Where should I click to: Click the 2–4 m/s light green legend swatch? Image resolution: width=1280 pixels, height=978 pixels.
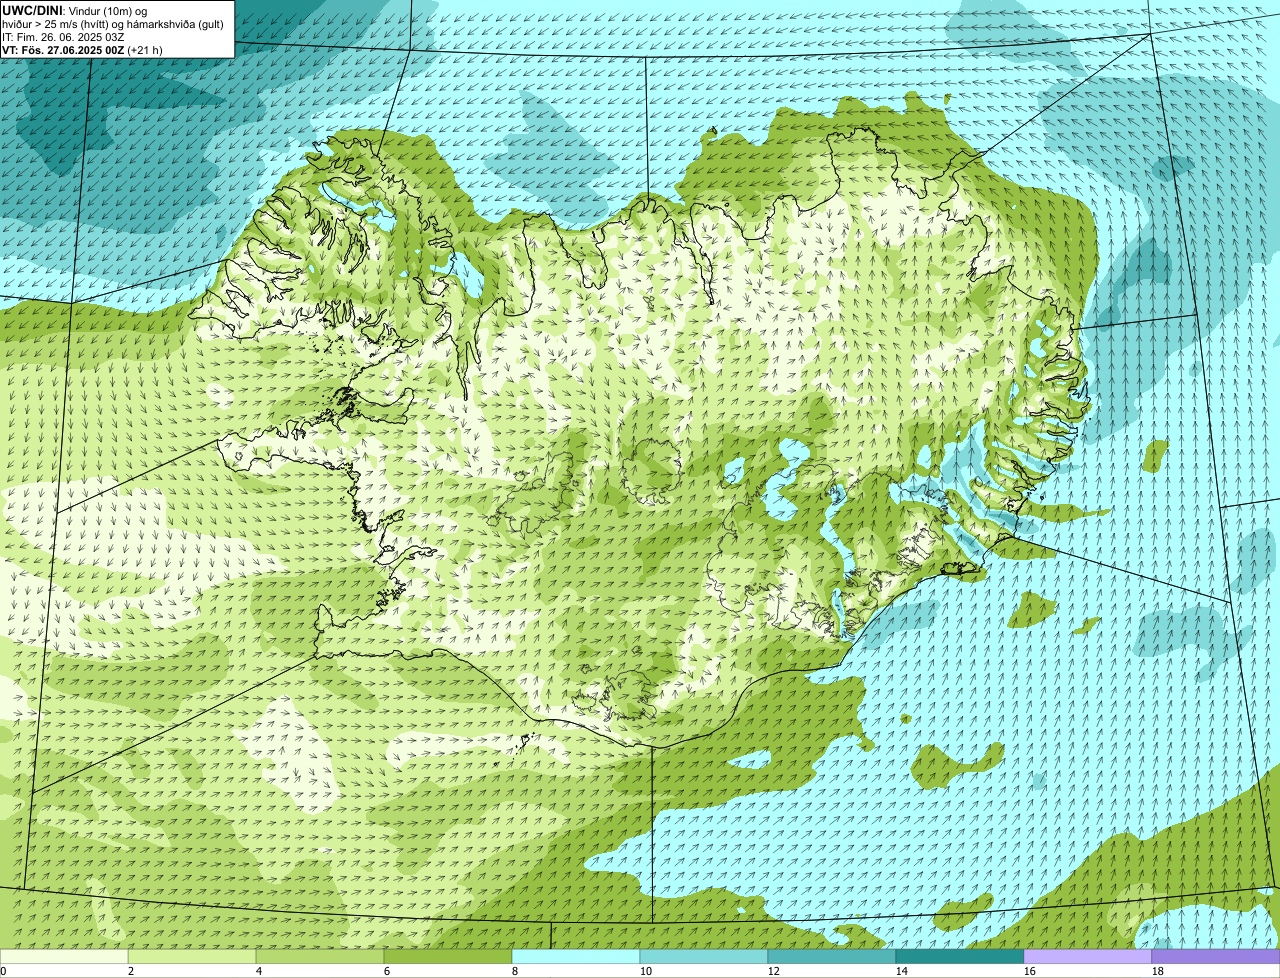pos(192,956)
